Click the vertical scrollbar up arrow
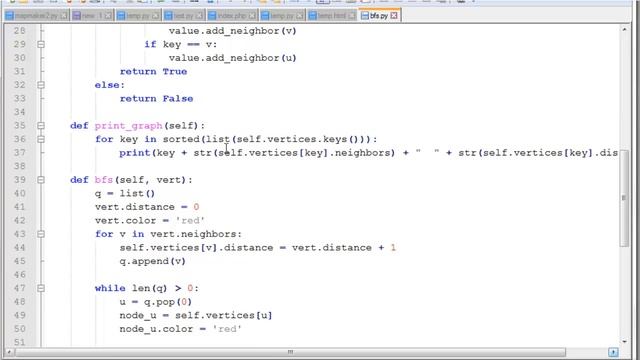This screenshot has height=360, width=640. [624, 29]
